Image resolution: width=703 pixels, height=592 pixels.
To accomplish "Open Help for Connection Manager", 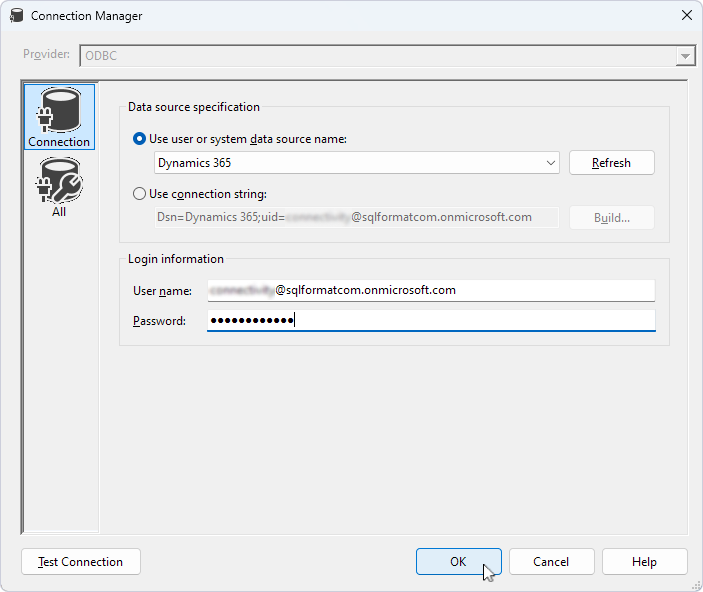I will (x=644, y=562).
